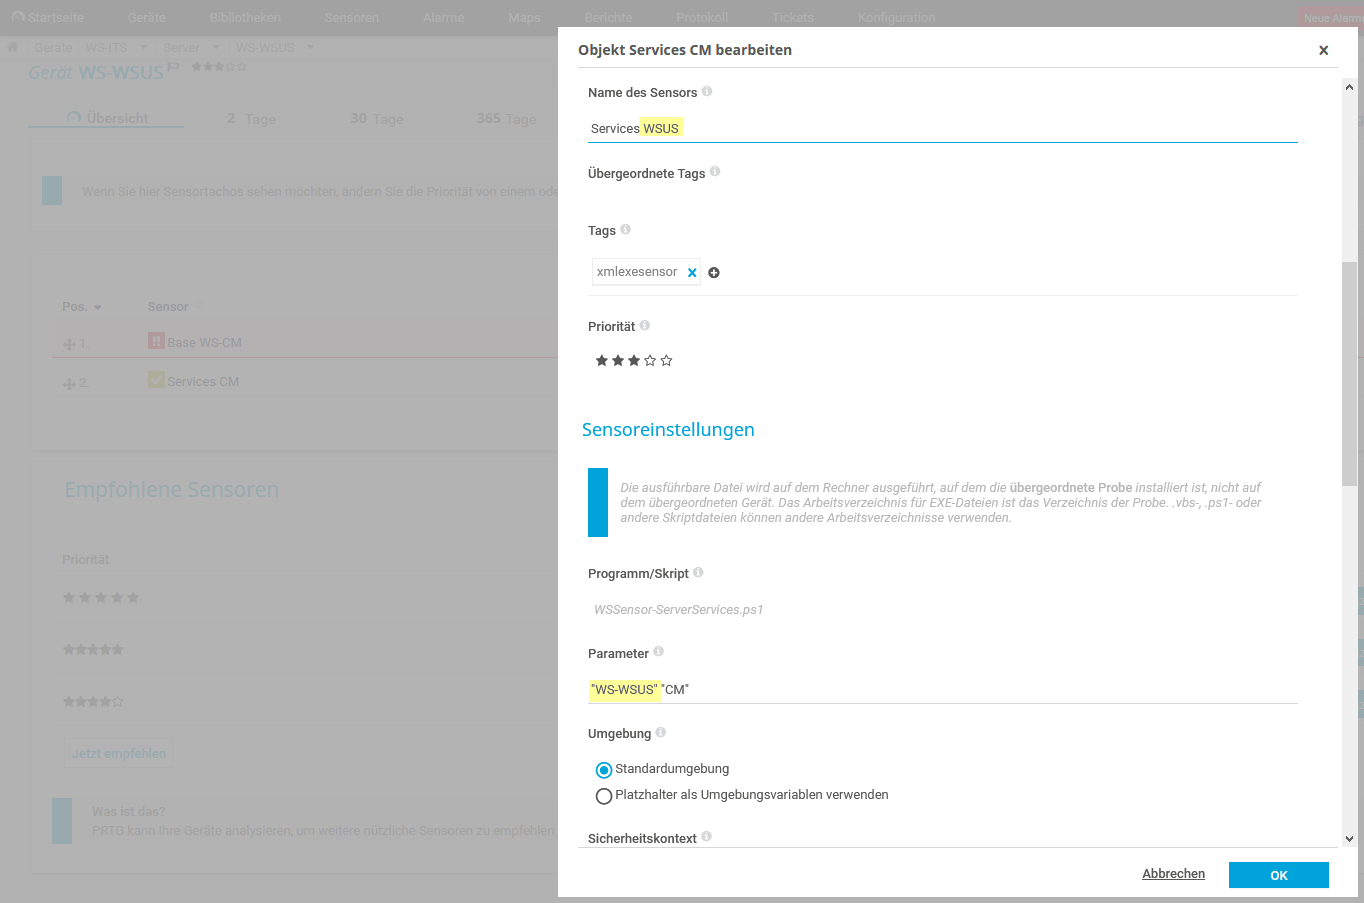Set priority to five stars
Image resolution: width=1364 pixels, height=903 pixels.
666,360
